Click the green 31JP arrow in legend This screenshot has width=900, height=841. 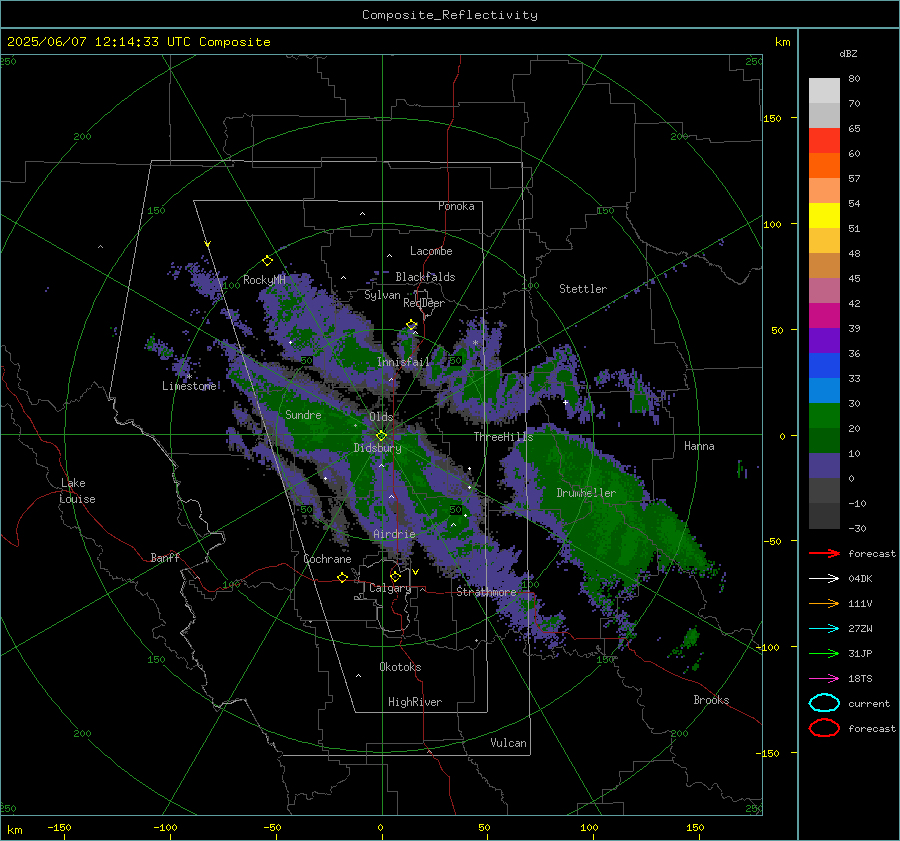tap(824, 653)
